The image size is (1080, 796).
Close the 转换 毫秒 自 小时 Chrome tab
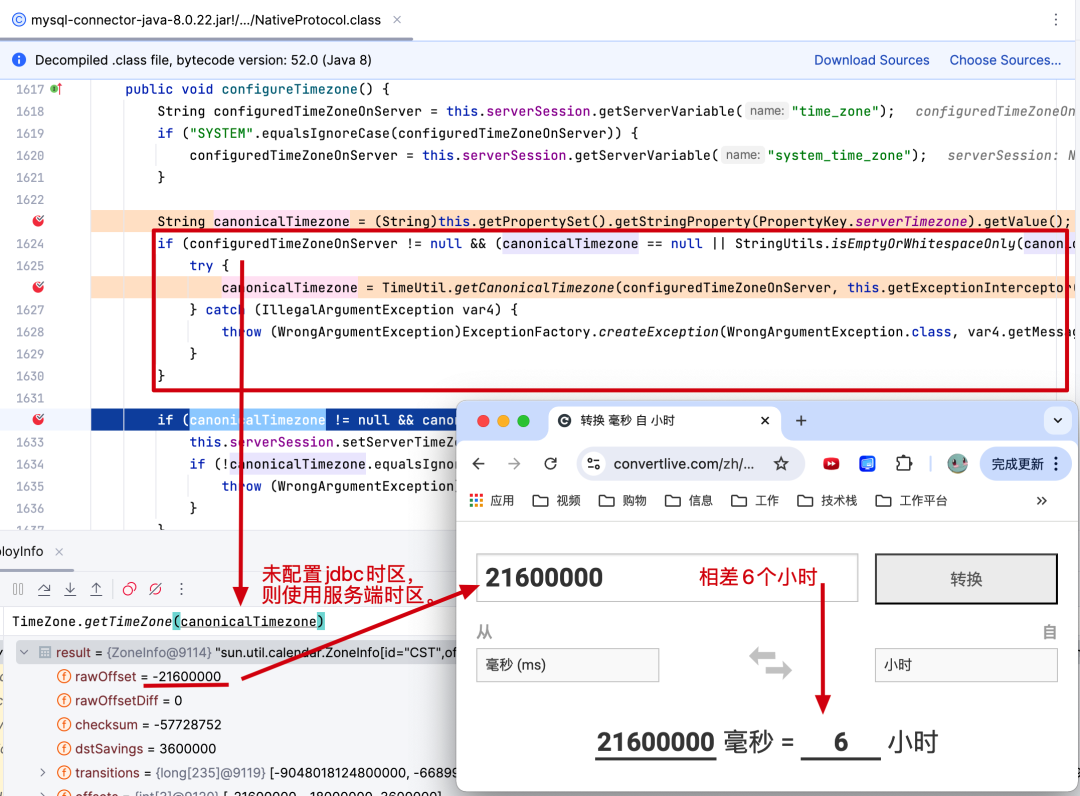(x=765, y=421)
